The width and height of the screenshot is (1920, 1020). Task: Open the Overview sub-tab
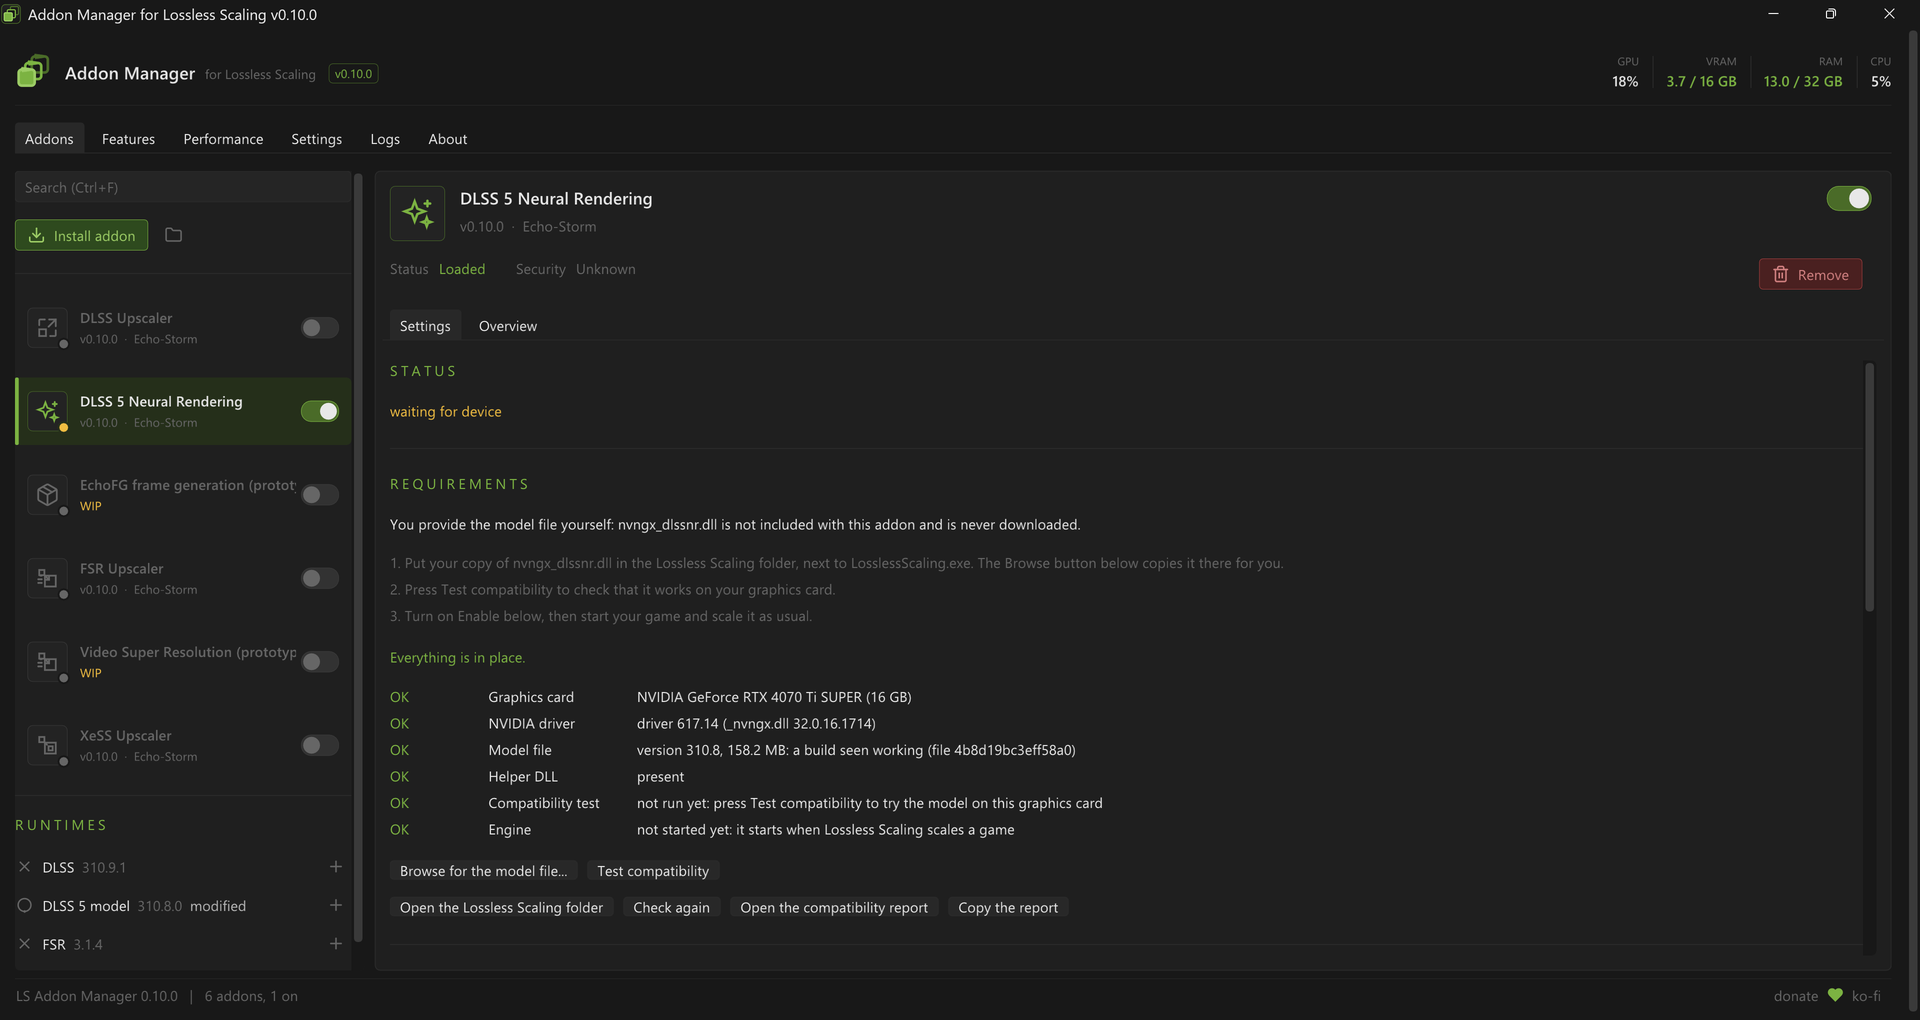coord(508,326)
